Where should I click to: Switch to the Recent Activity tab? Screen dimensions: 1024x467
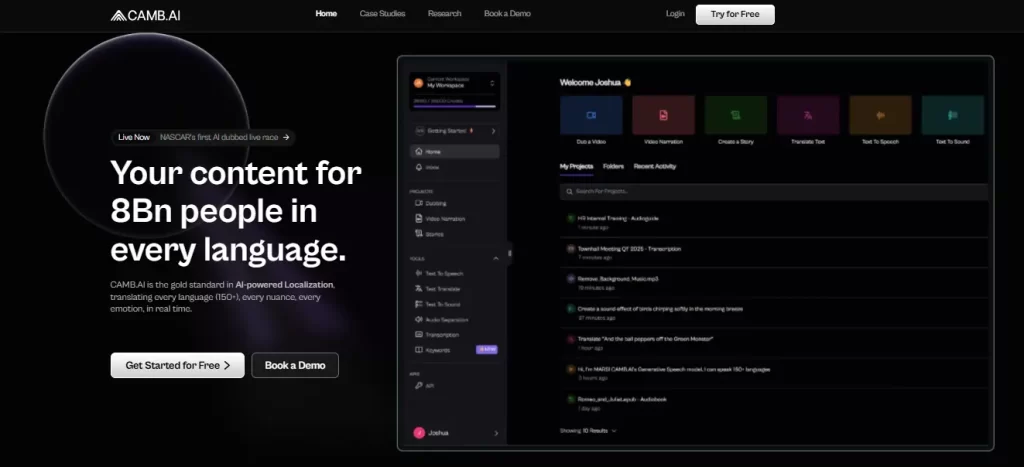tap(655, 166)
